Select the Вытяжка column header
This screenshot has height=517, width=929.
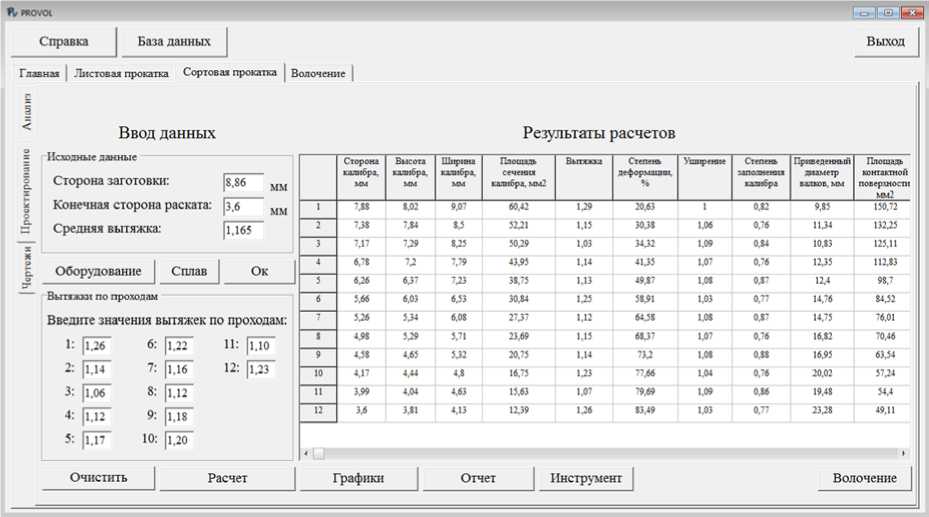pos(584,177)
